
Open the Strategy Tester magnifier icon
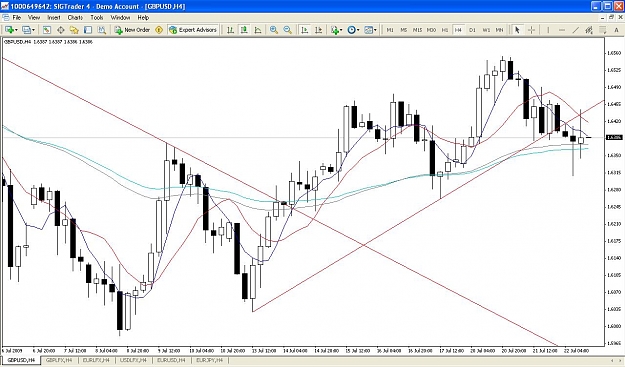coord(102,30)
